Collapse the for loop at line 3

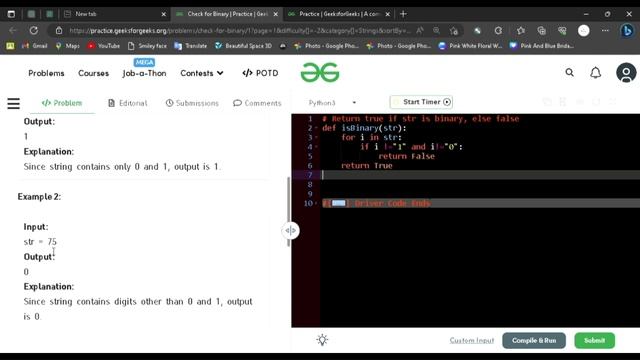316,138
